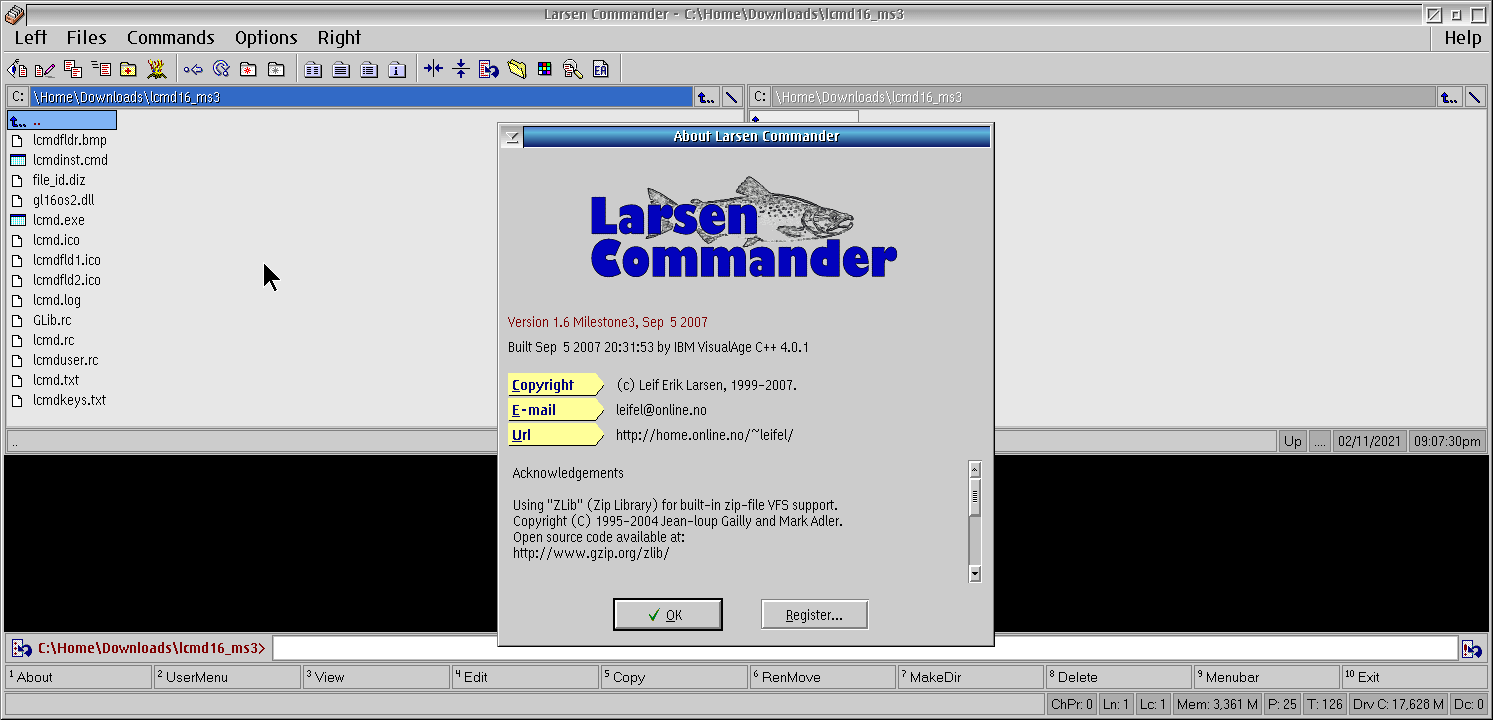Click the F8 Delete function key button
The image size is (1493, 720).
1120,677
